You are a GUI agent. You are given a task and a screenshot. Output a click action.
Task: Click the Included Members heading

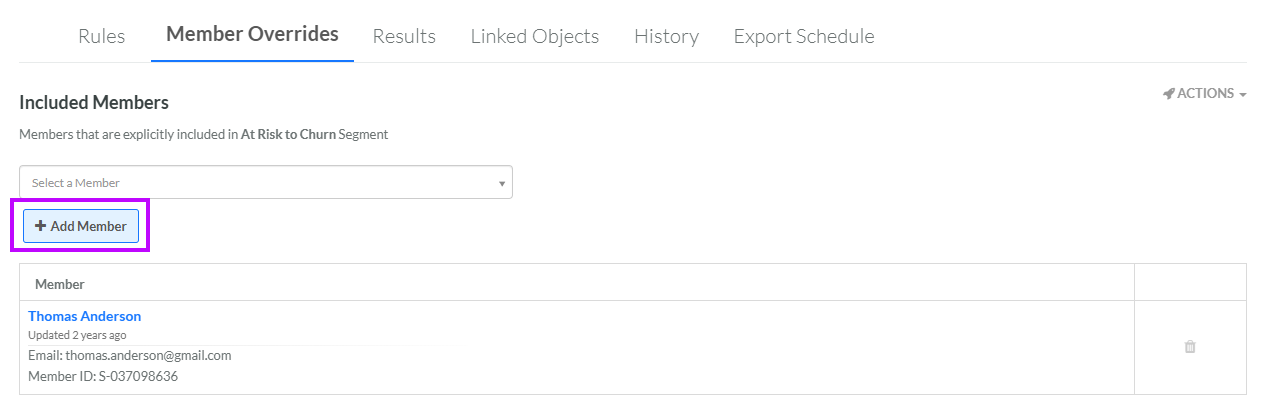(x=94, y=102)
